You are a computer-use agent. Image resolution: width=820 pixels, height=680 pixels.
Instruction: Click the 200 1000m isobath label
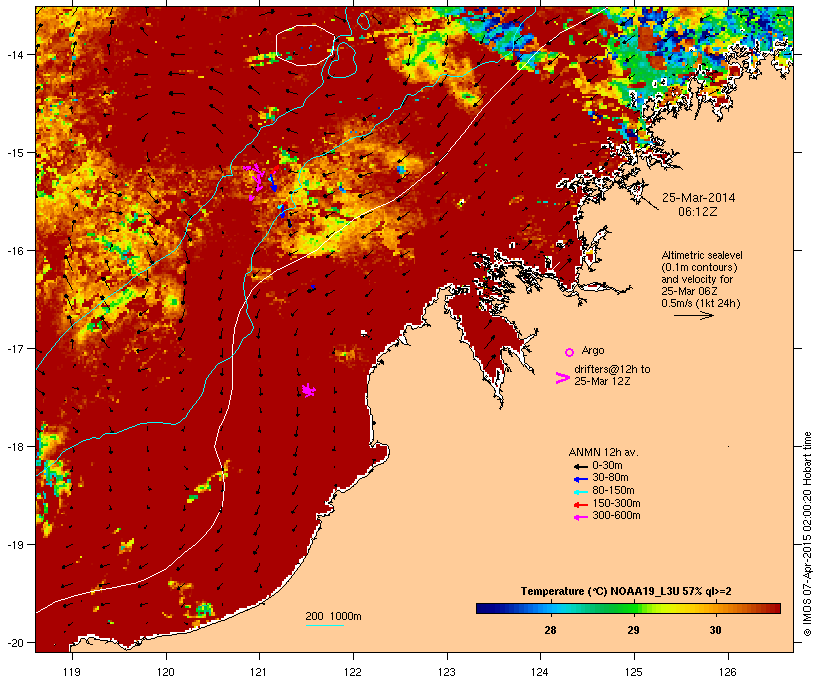point(333,616)
